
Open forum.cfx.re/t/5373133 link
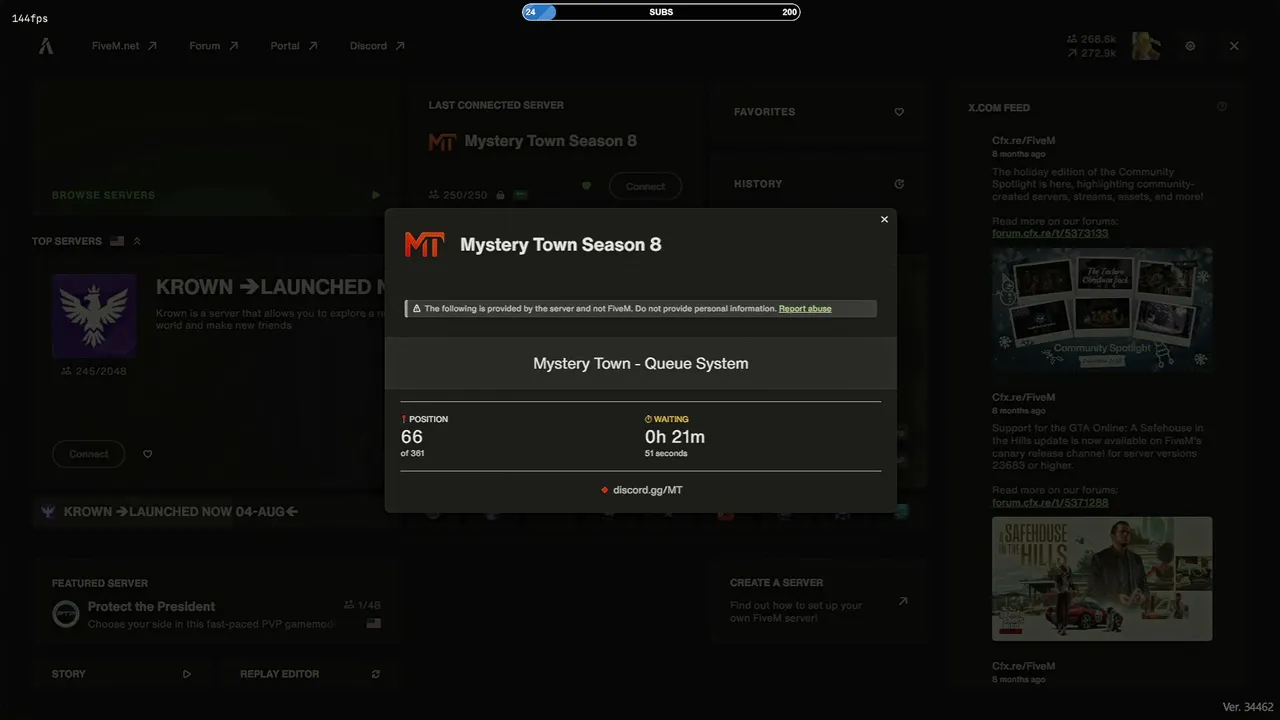pos(1050,233)
